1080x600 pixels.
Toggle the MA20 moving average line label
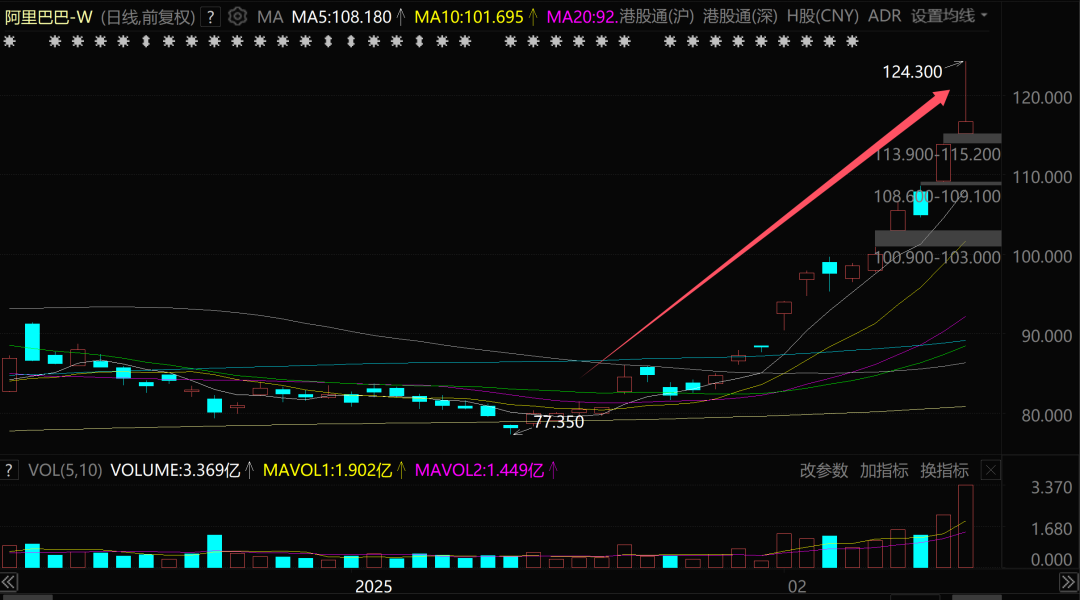tap(581, 17)
